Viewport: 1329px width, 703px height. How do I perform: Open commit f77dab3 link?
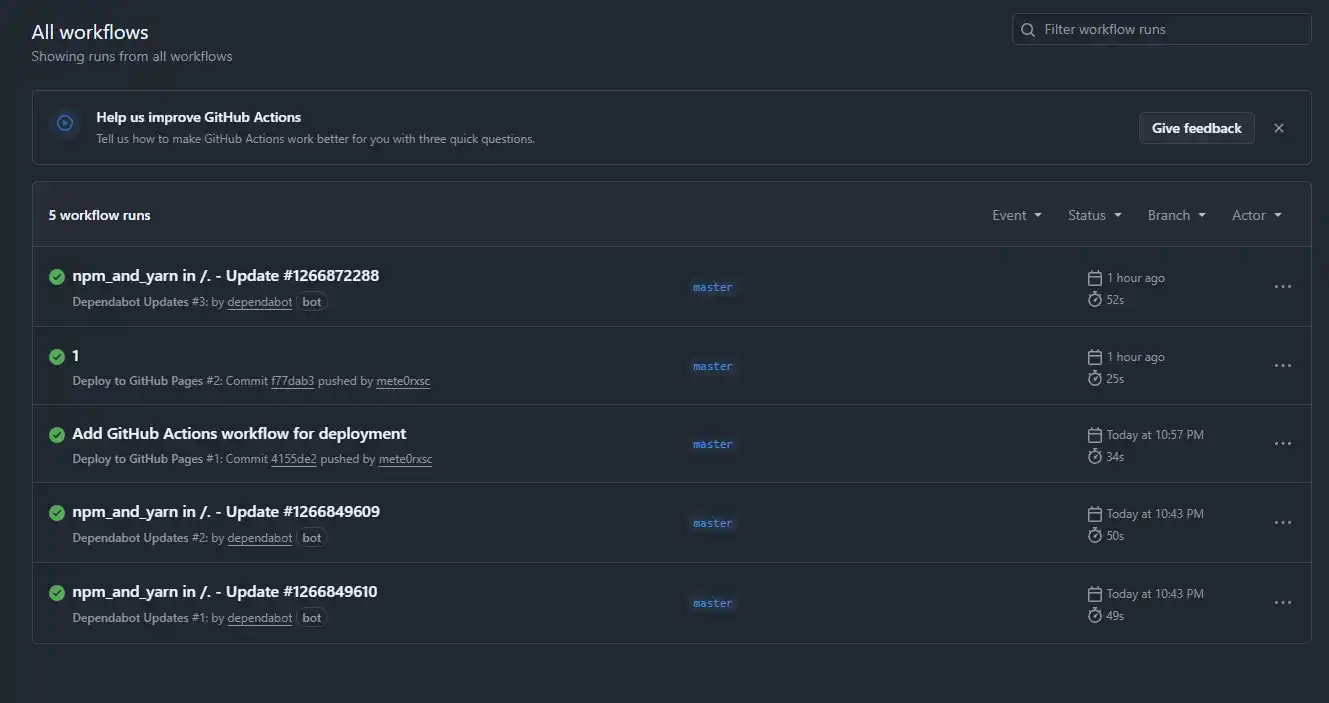tap(292, 381)
